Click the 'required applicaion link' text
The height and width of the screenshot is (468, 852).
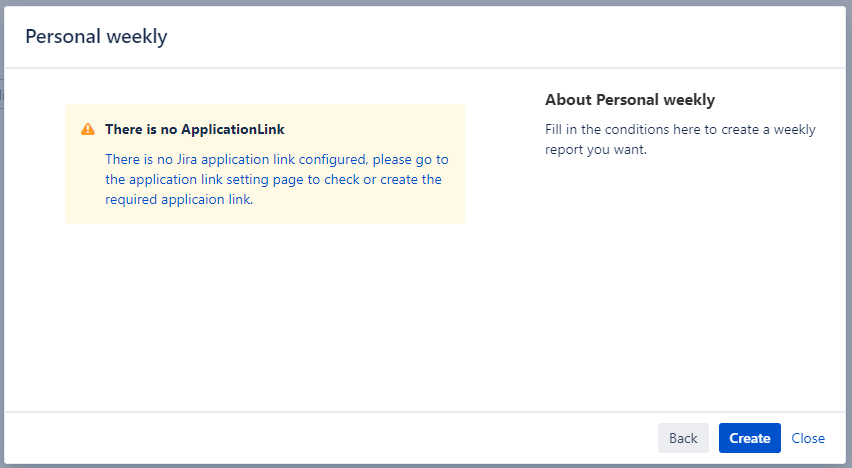click(x=178, y=199)
